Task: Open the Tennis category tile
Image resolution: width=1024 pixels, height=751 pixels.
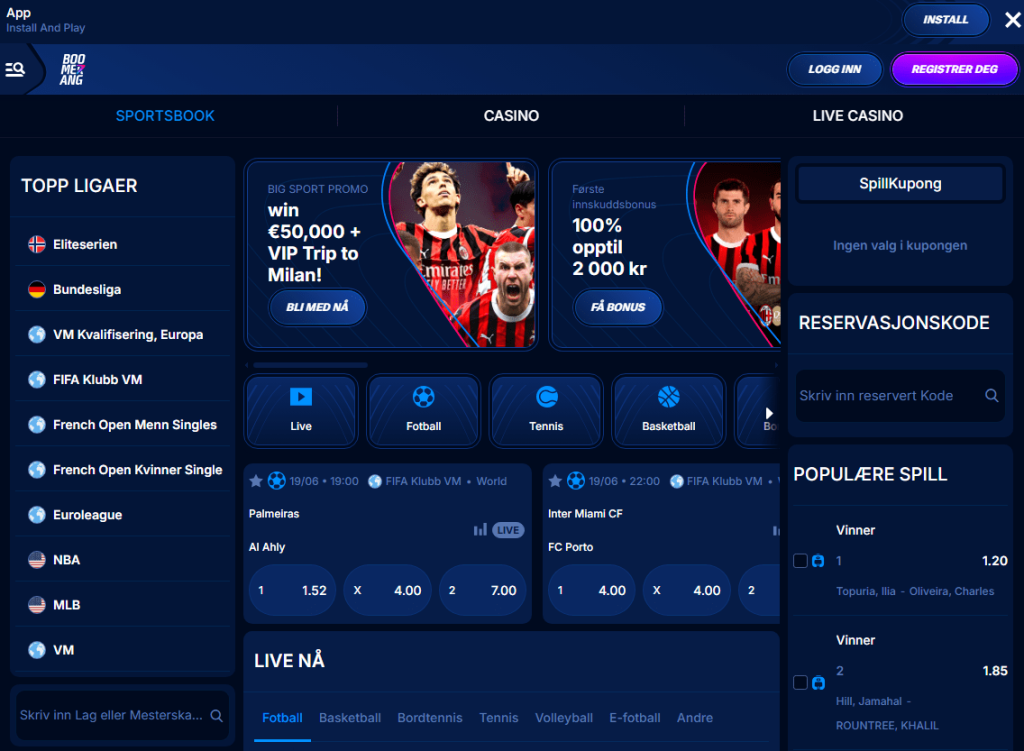Action: pos(546,411)
